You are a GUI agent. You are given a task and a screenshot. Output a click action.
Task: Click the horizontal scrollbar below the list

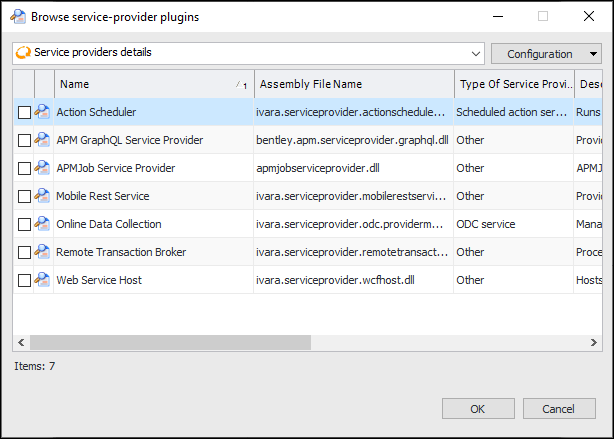[300, 343]
